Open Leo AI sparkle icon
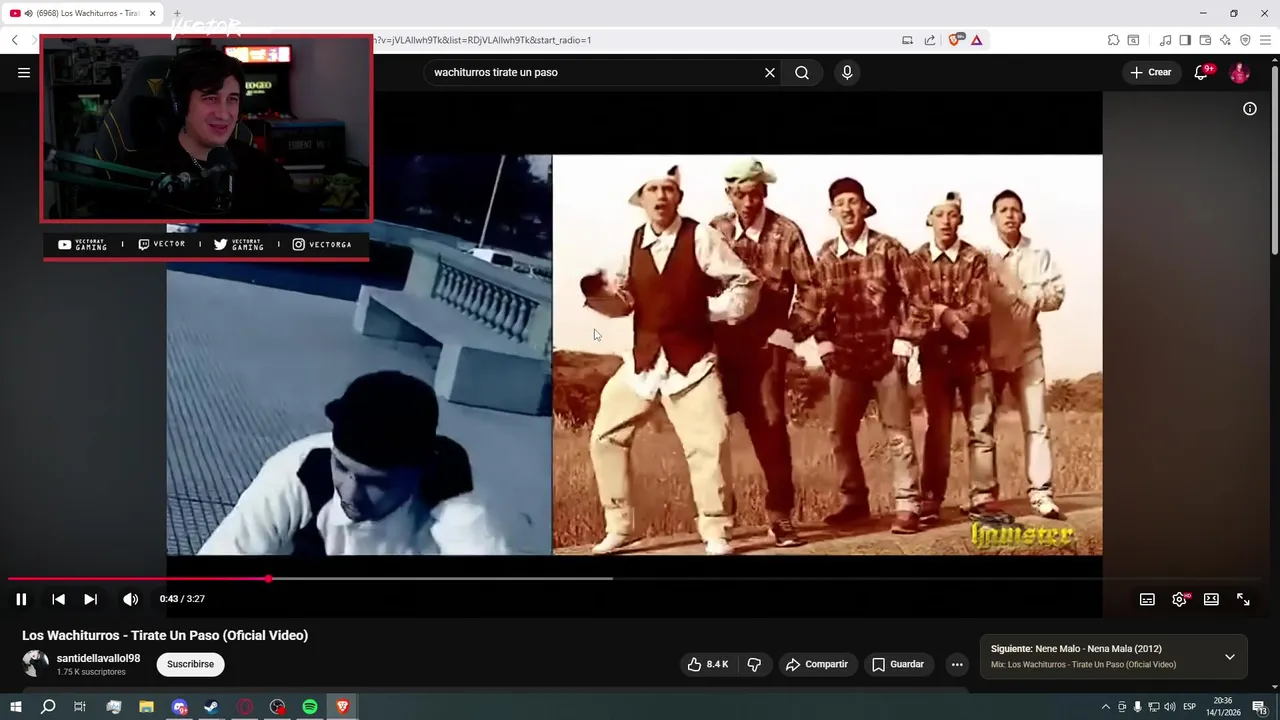Image resolution: width=1280 pixels, height=720 pixels. (1225, 40)
